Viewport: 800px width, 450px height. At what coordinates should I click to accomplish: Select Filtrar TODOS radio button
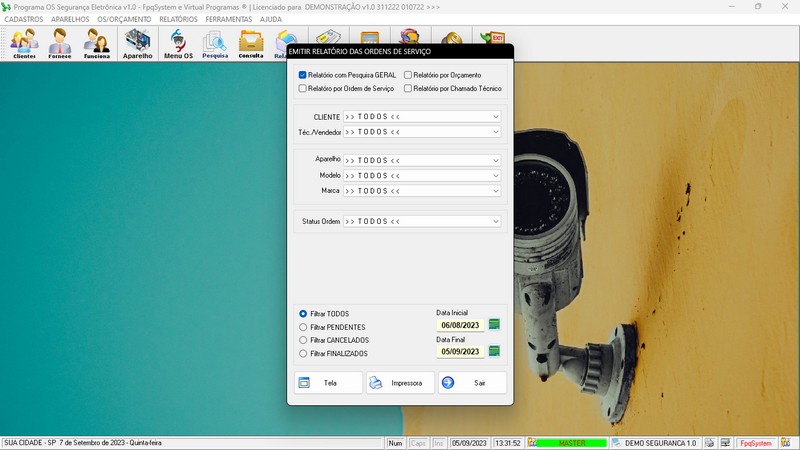click(303, 314)
